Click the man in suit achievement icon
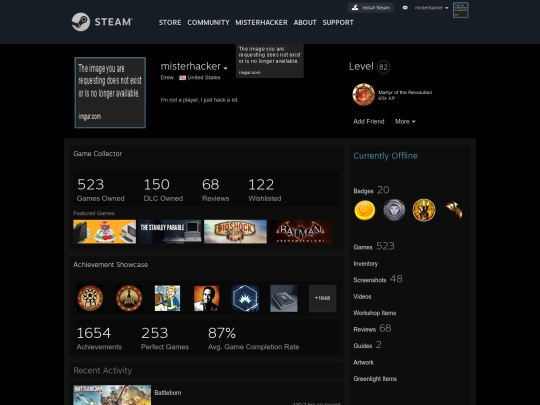The width and height of the screenshot is (540, 405). [206, 298]
